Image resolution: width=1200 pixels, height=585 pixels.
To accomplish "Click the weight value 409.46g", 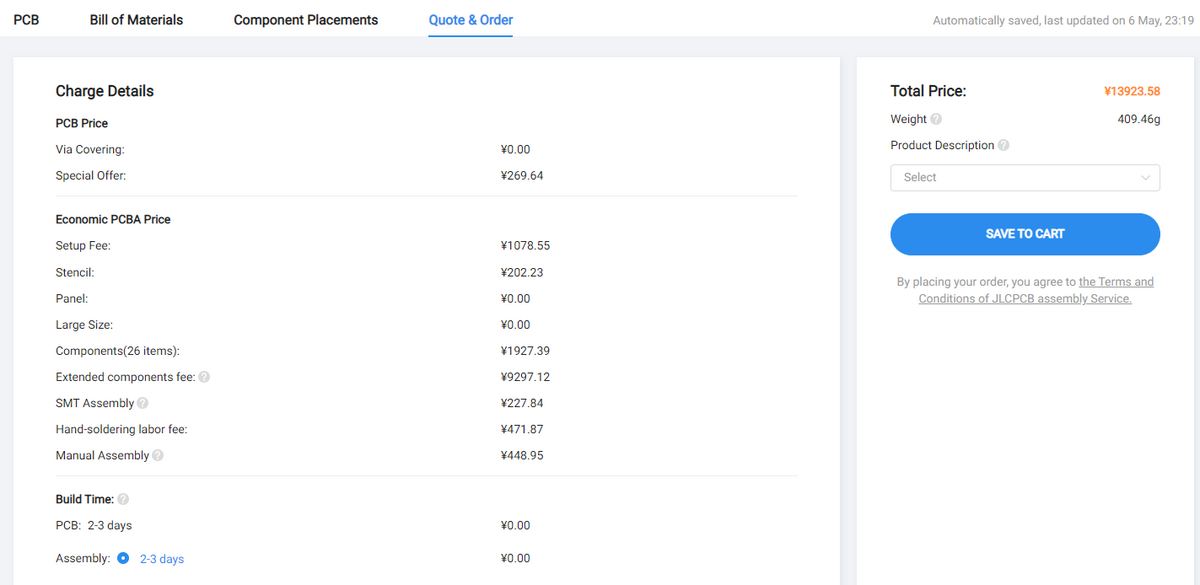I will tap(1138, 119).
